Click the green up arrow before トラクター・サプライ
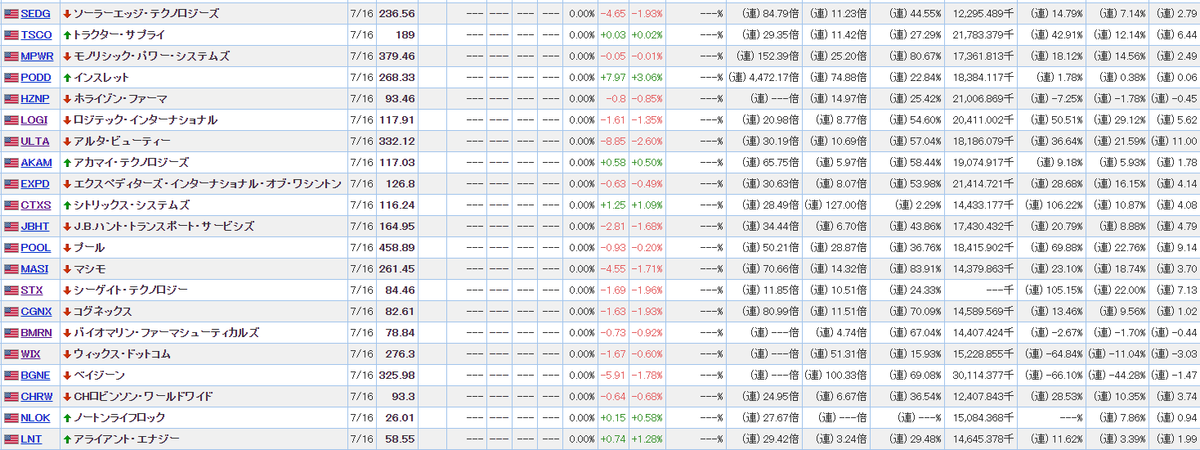The image size is (1200, 450). (66, 34)
